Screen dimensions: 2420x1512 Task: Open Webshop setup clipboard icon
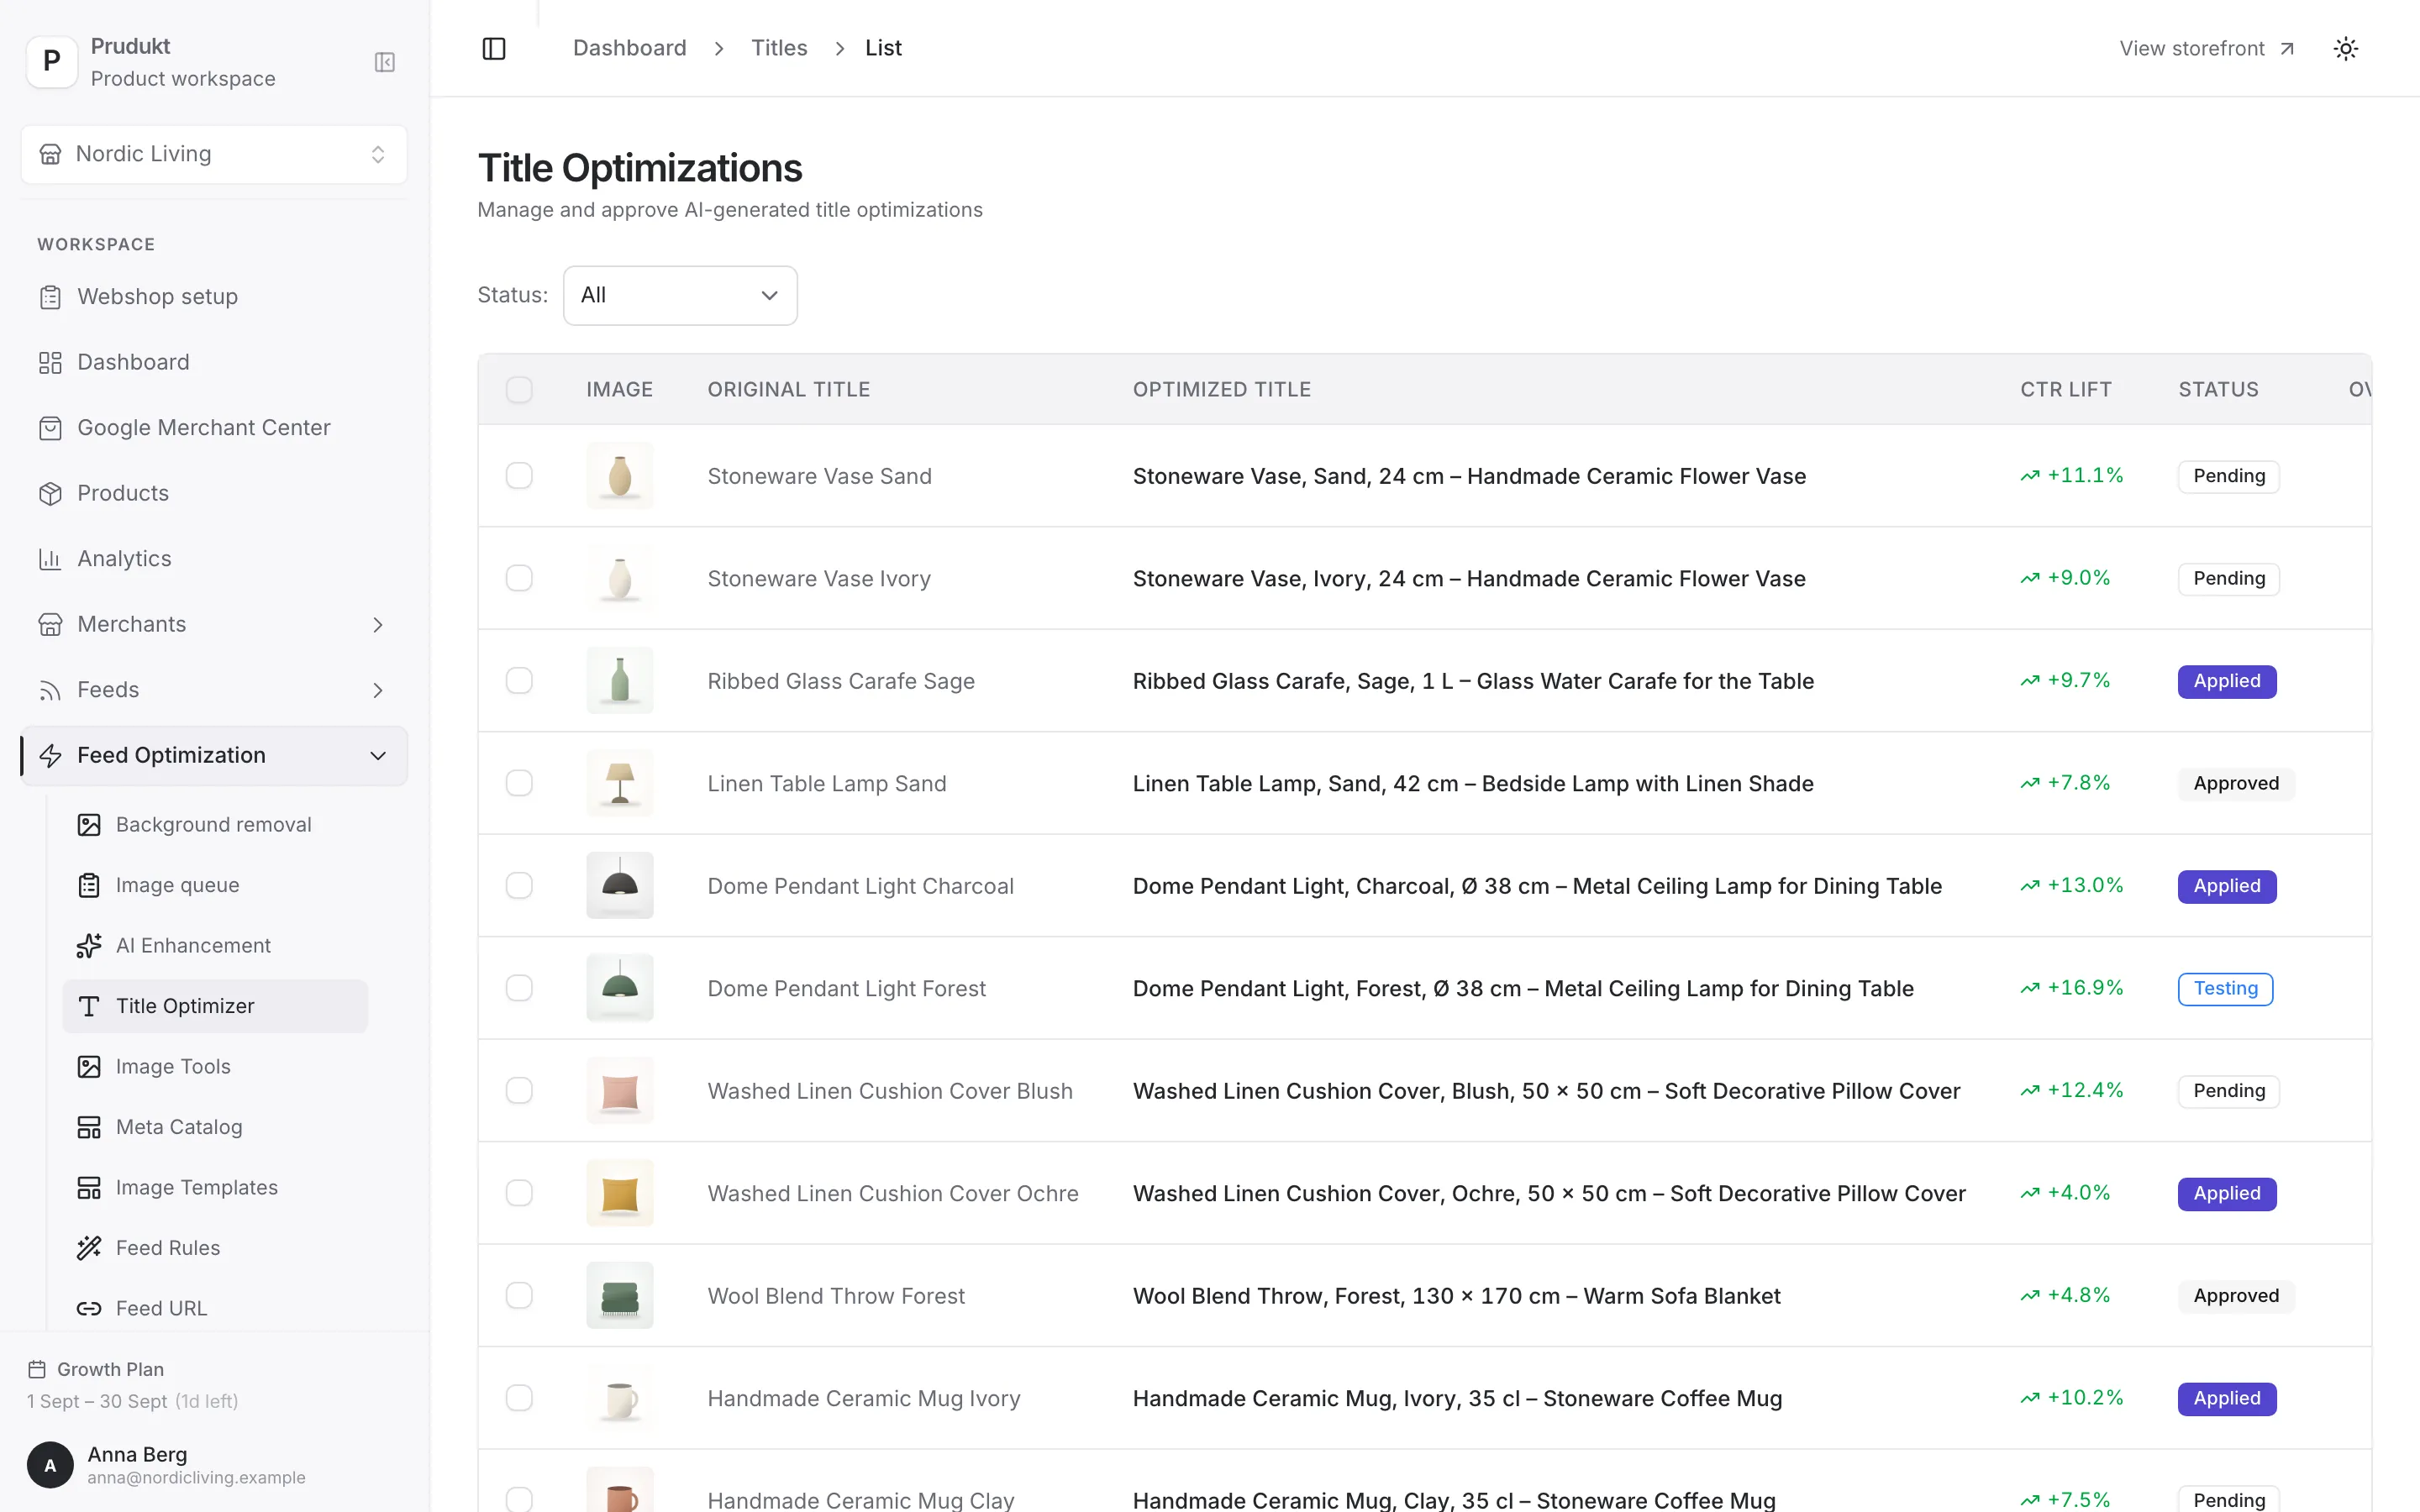50,297
